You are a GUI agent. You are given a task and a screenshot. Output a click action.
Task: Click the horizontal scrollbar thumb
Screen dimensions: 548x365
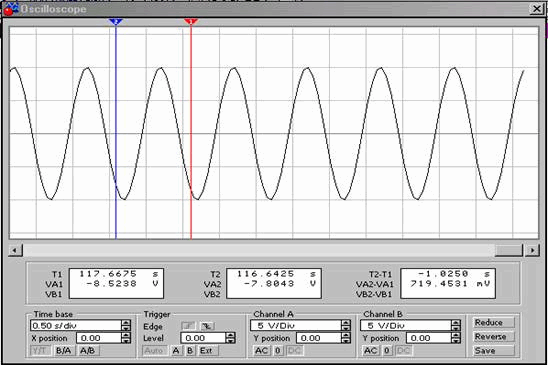(509, 250)
